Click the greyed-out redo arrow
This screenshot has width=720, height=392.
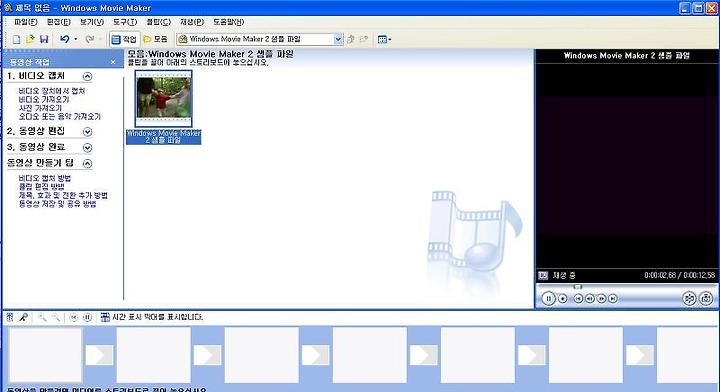pos(90,39)
